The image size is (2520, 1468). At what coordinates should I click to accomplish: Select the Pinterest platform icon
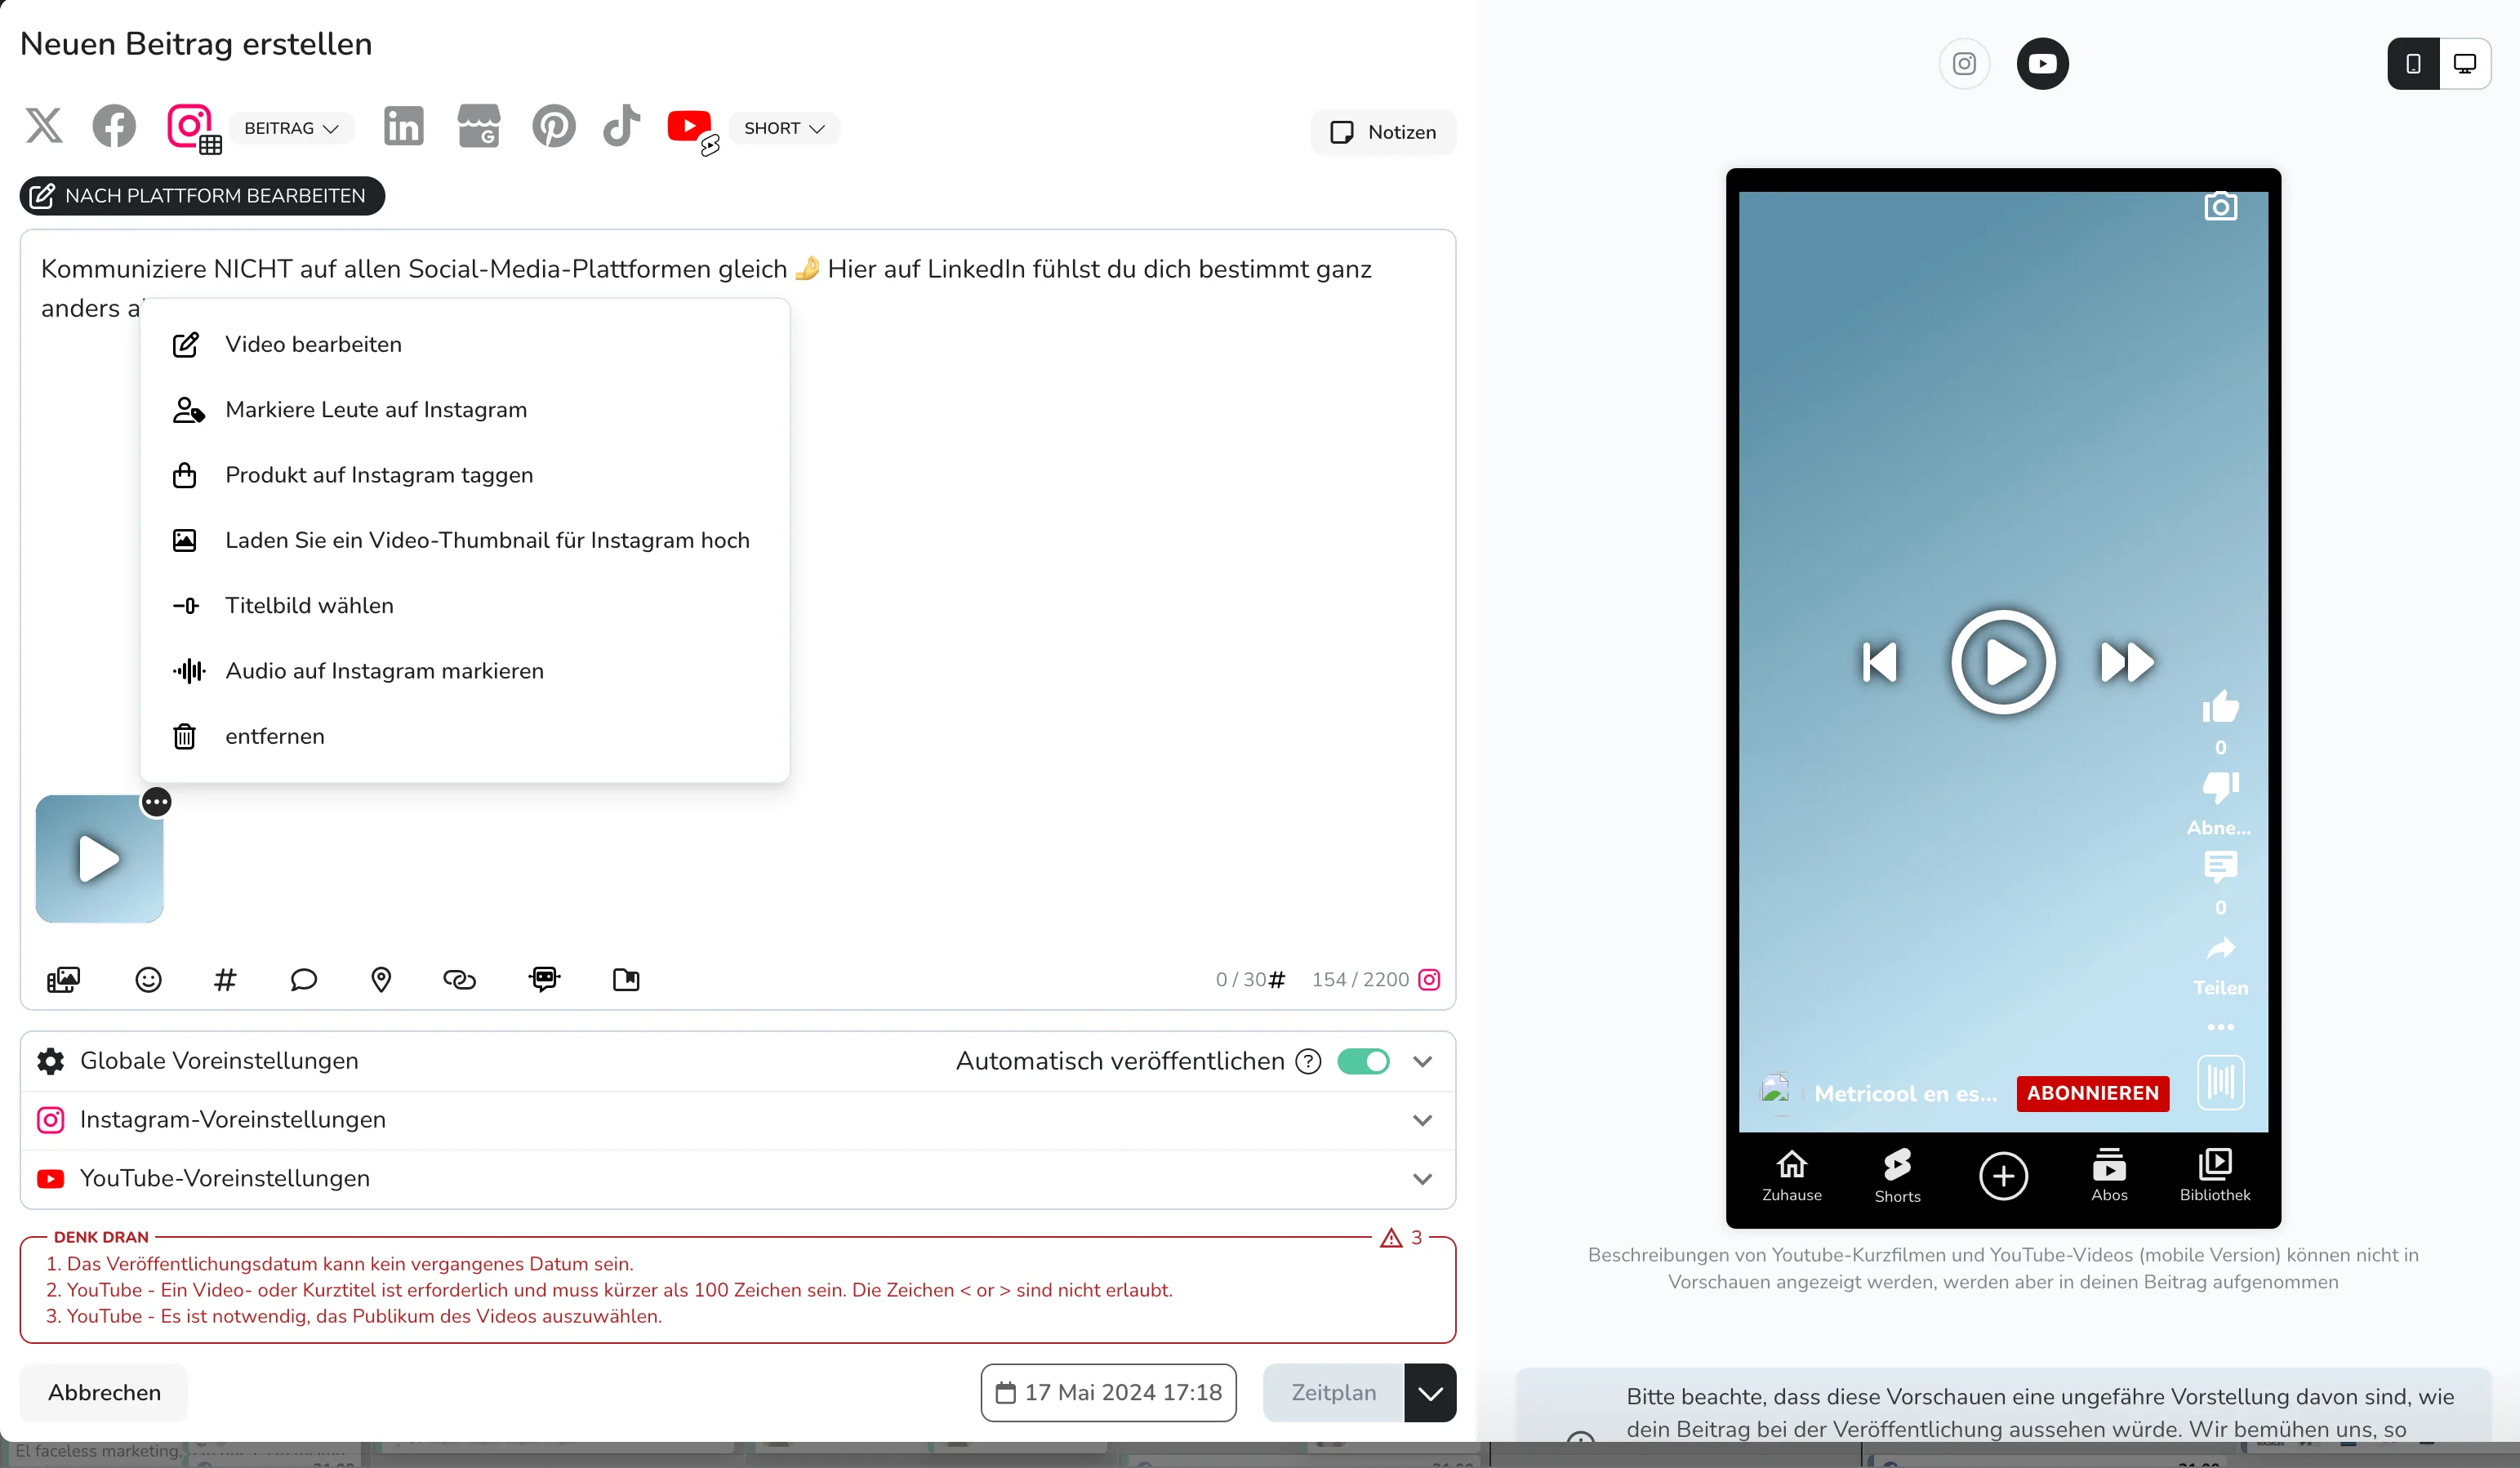pyautogui.click(x=553, y=127)
